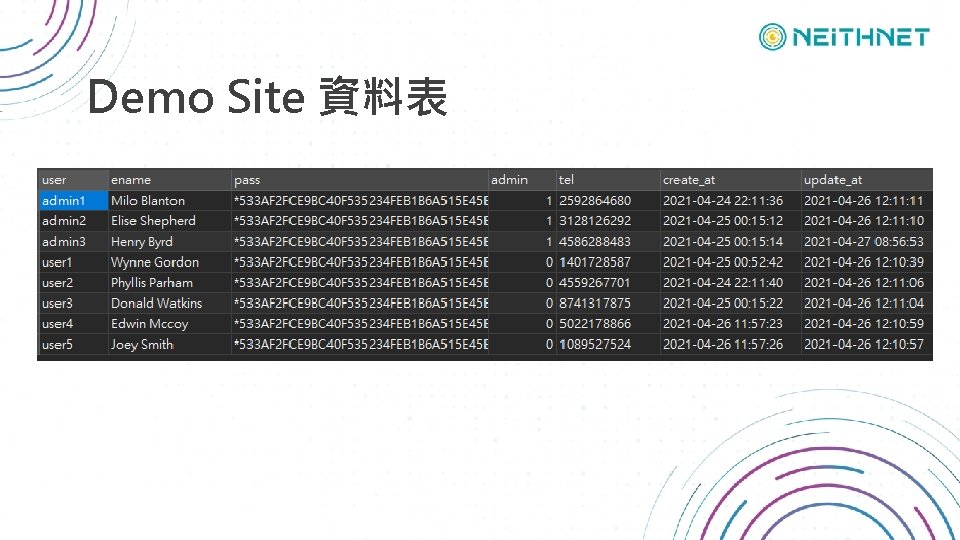Select the 'user4' cell
The width and height of the screenshot is (960, 540).
click(73, 324)
